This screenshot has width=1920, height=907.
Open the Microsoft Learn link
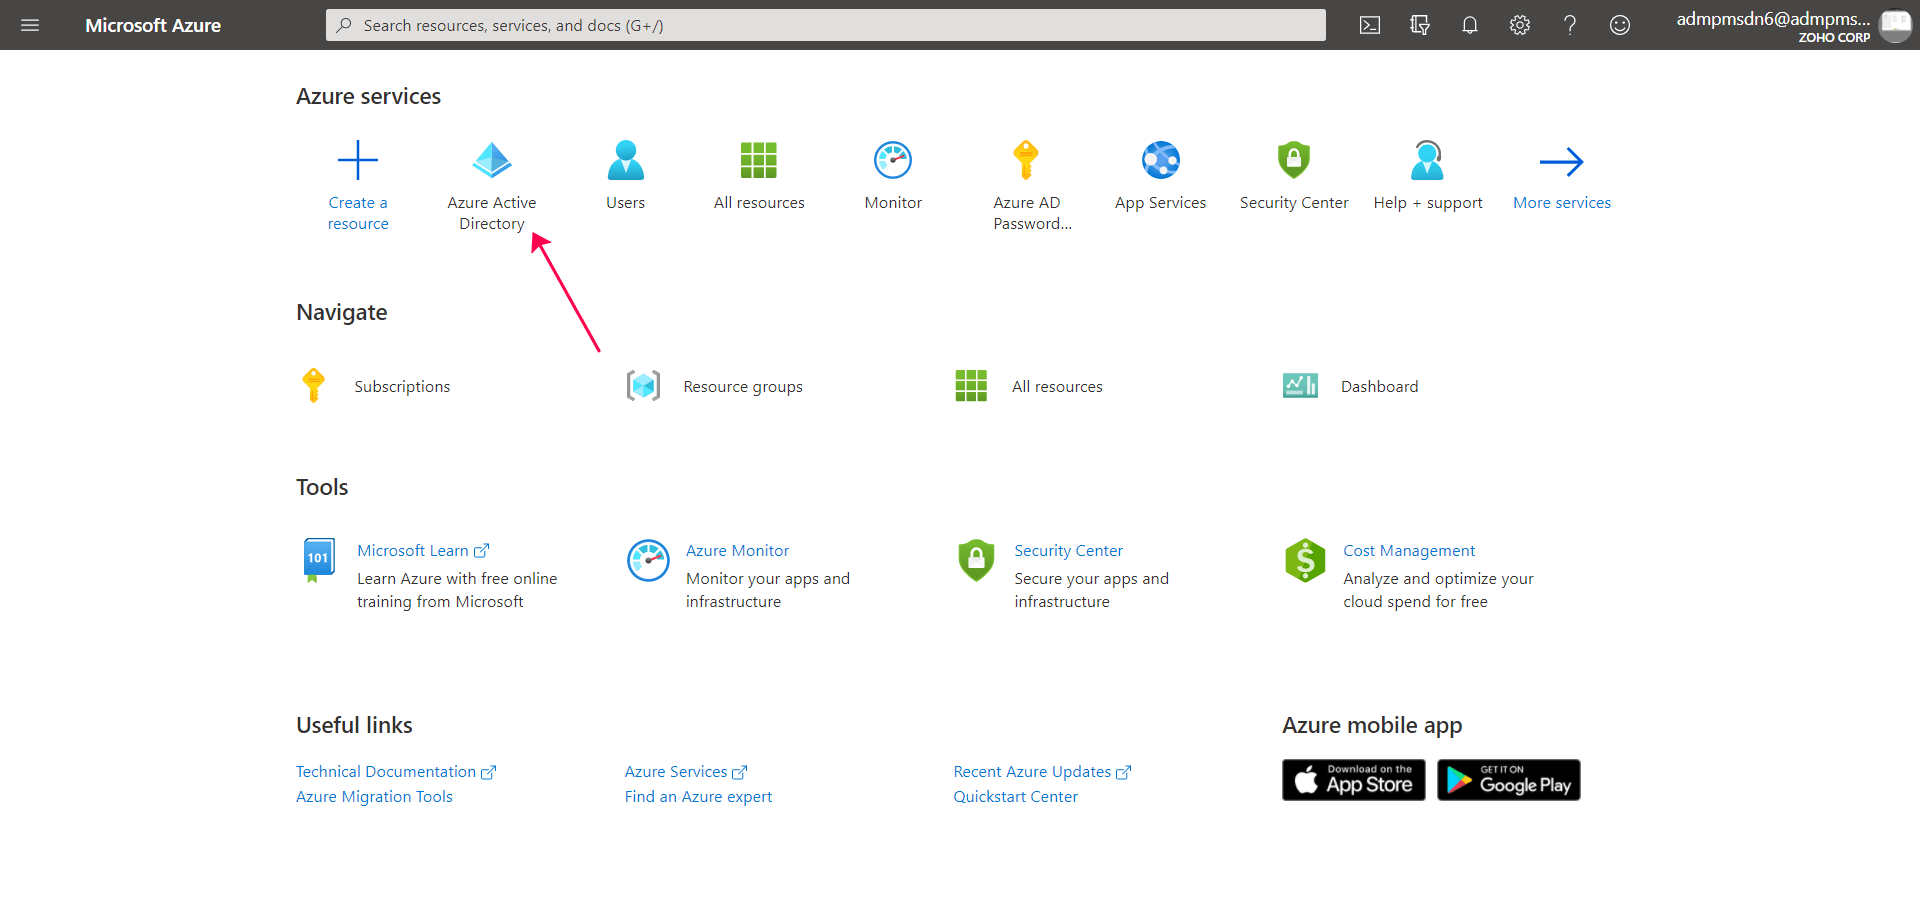click(x=423, y=551)
